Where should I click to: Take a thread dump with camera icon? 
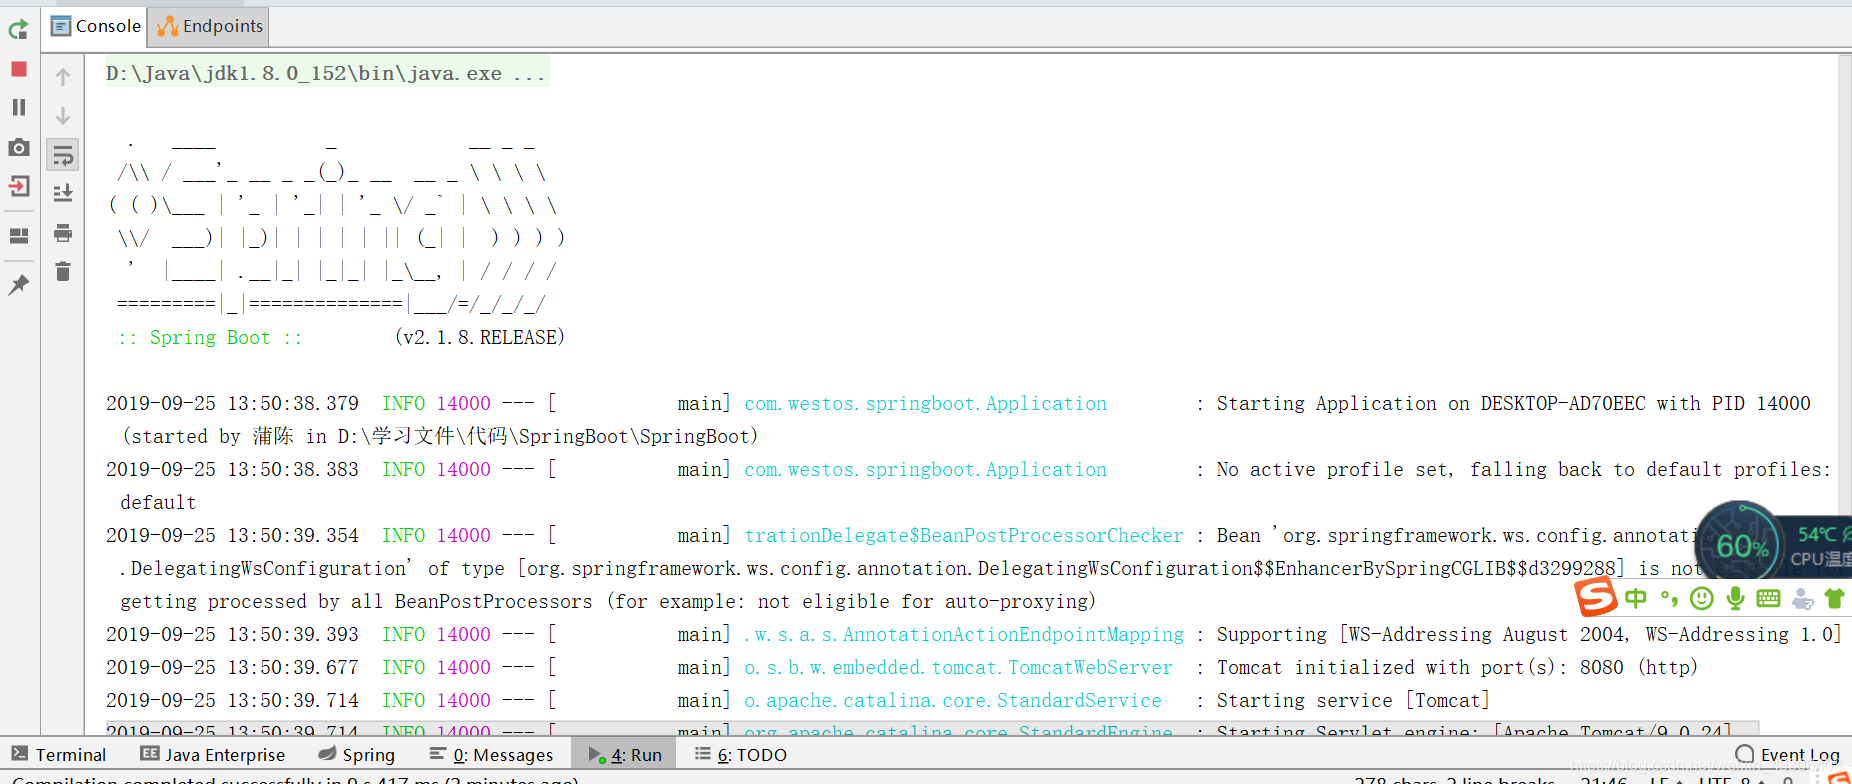tap(18, 147)
